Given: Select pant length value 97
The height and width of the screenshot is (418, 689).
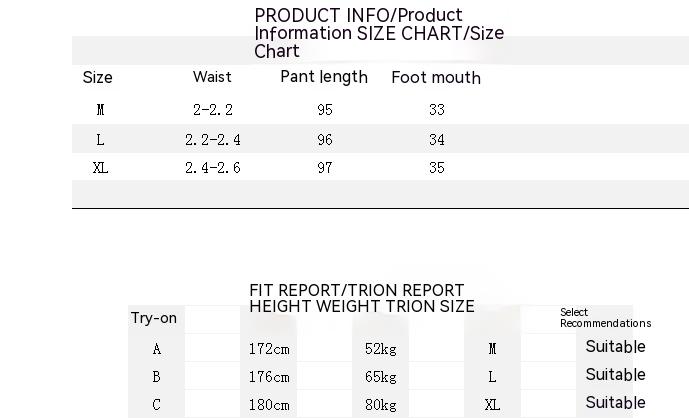Looking at the screenshot, I should pyautogui.click(x=324, y=168).
